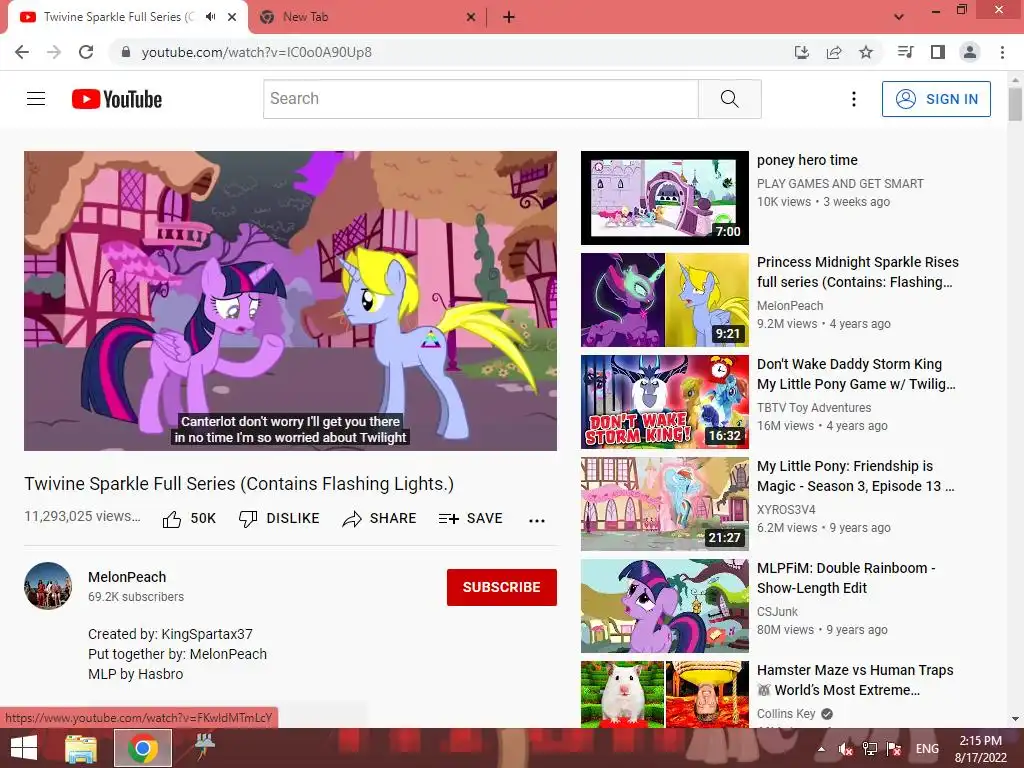Image resolution: width=1024 pixels, height=768 pixels.
Task: Click TBTV Toy Adventures channel name
Action: (814, 408)
